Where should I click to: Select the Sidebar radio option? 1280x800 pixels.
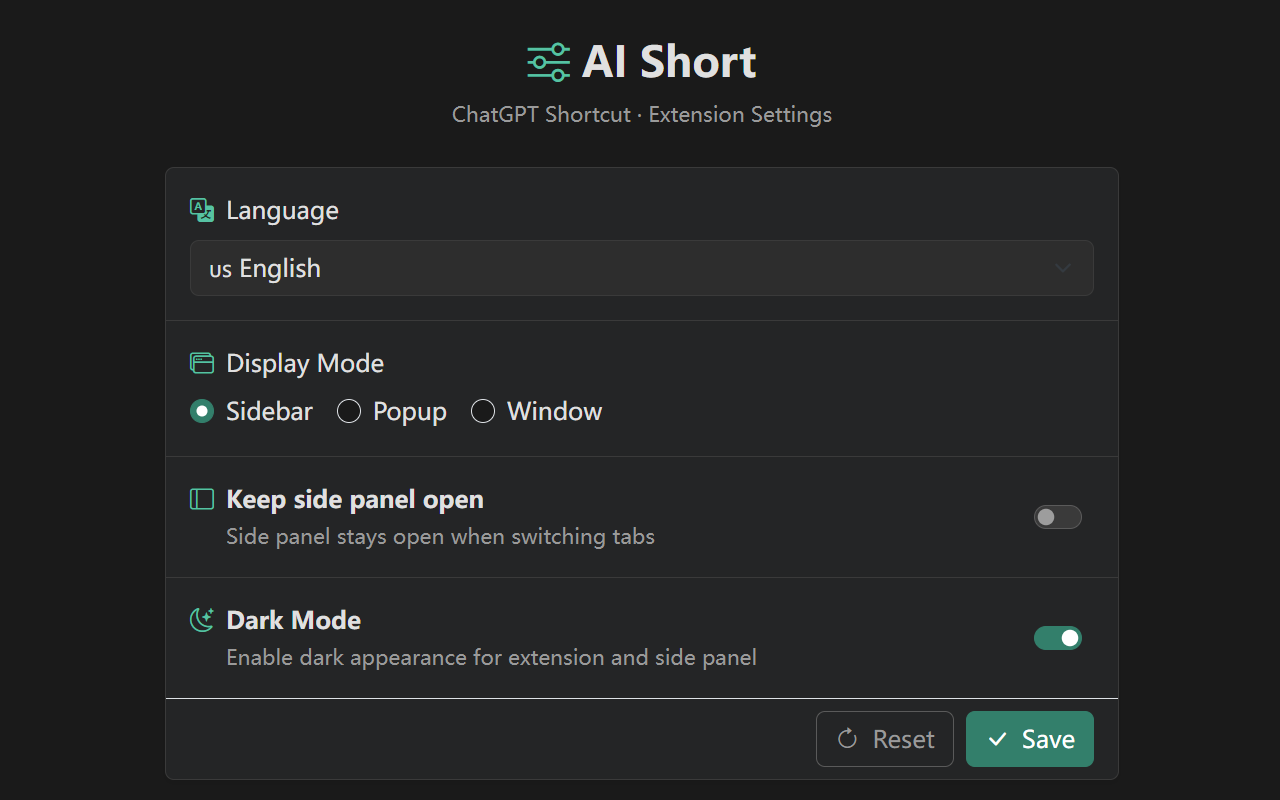202,411
